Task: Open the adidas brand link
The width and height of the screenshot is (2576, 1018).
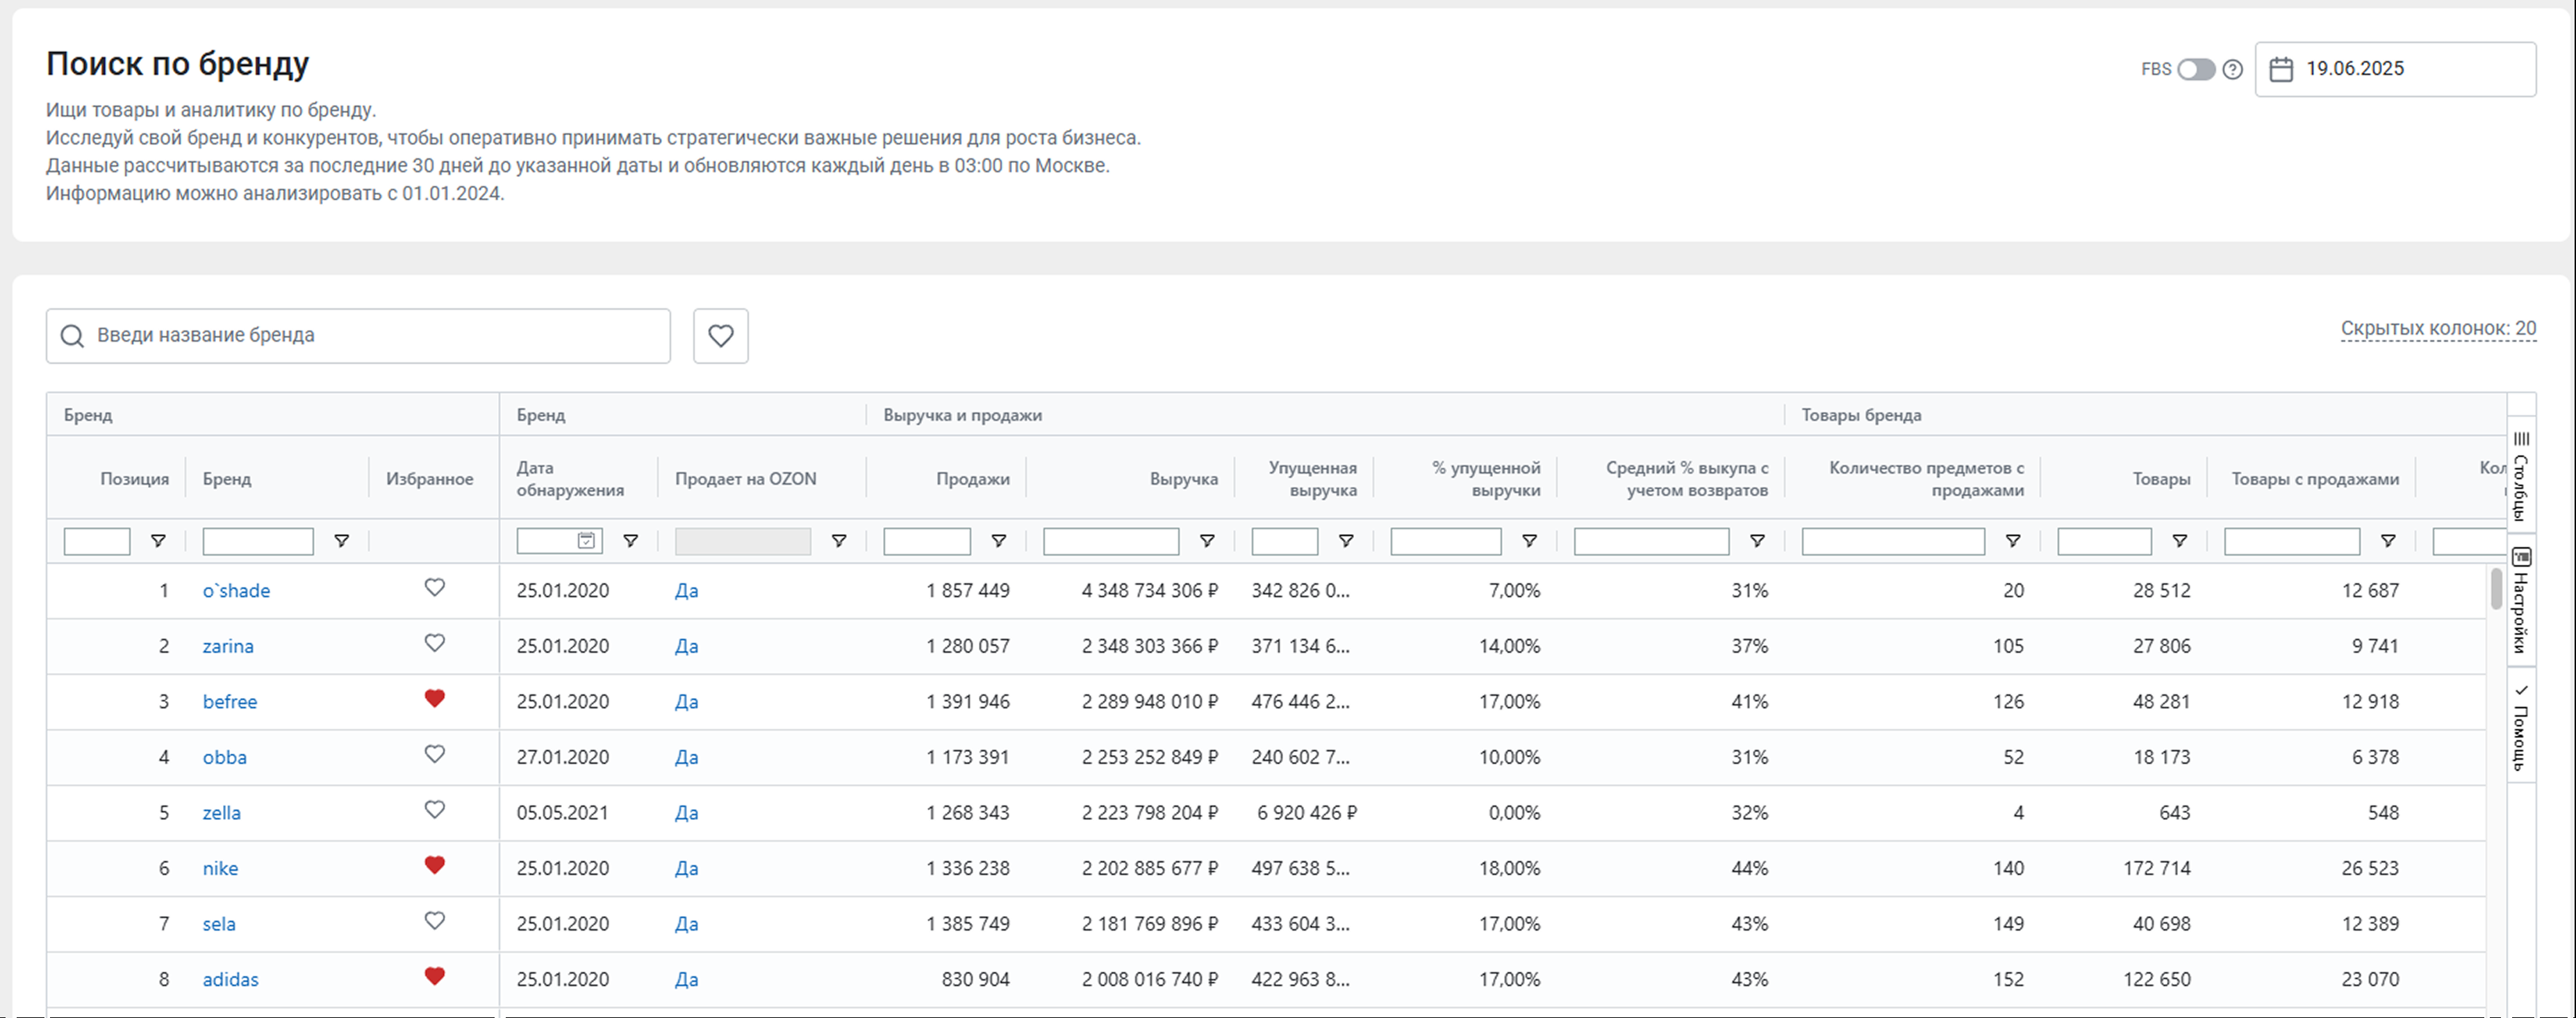Action: tap(231, 979)
